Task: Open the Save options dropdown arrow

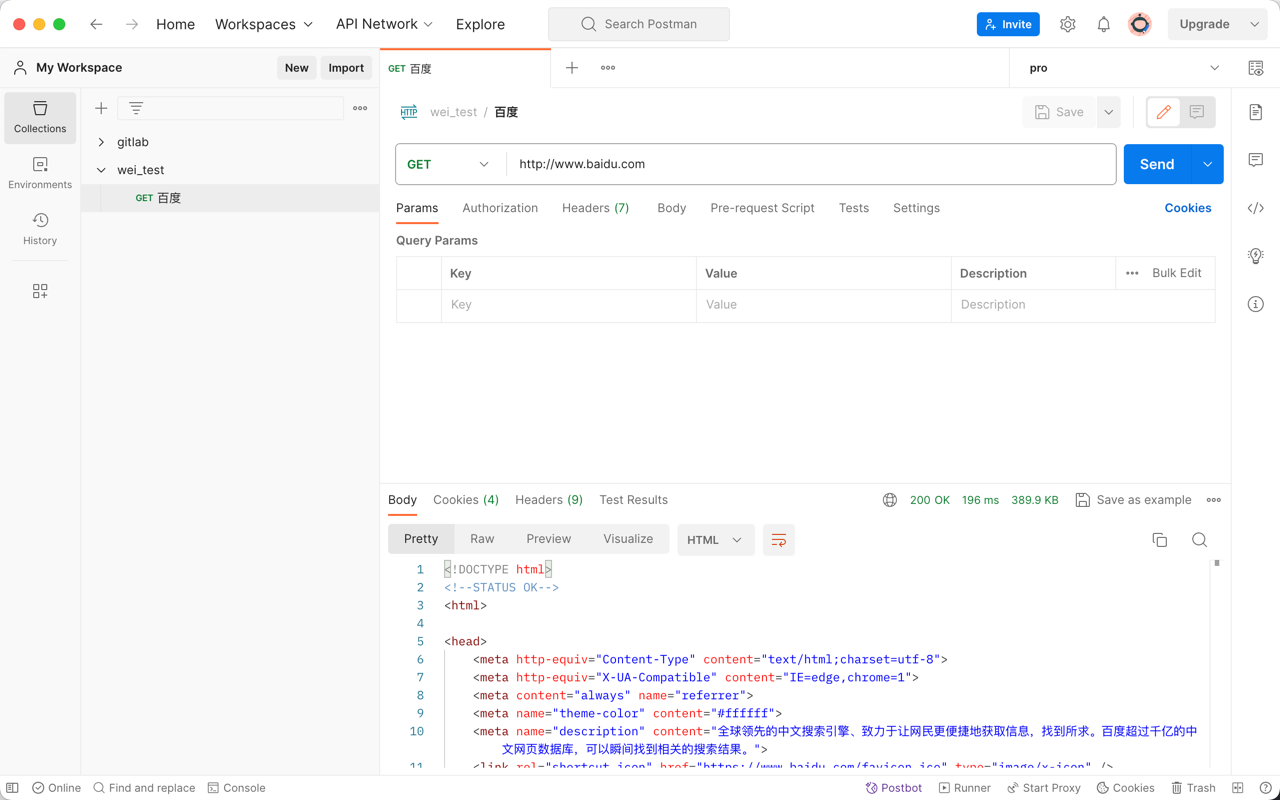Action: pos(1109,112)
